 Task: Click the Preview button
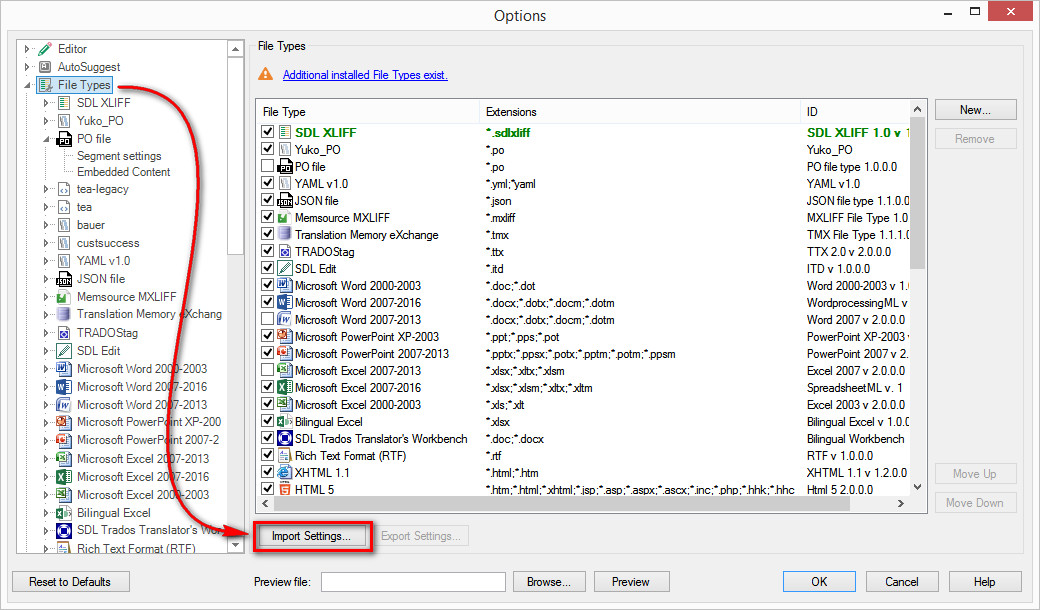click(631, 581)
